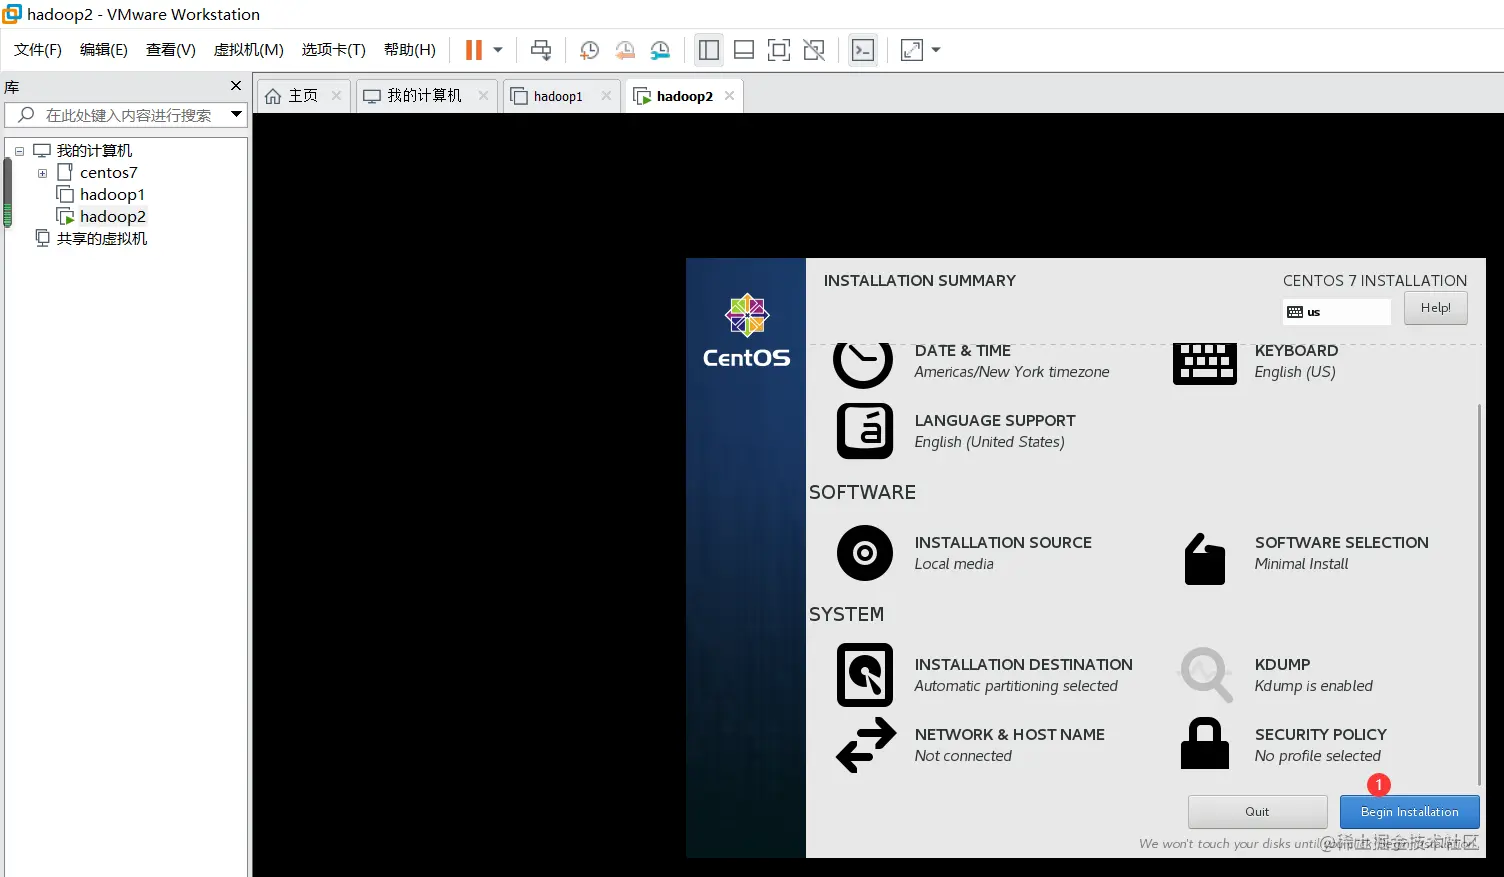Viewport: 1504px width, 877px height.
Task: Click the stretch guest display icon
Action: [912, 50]
